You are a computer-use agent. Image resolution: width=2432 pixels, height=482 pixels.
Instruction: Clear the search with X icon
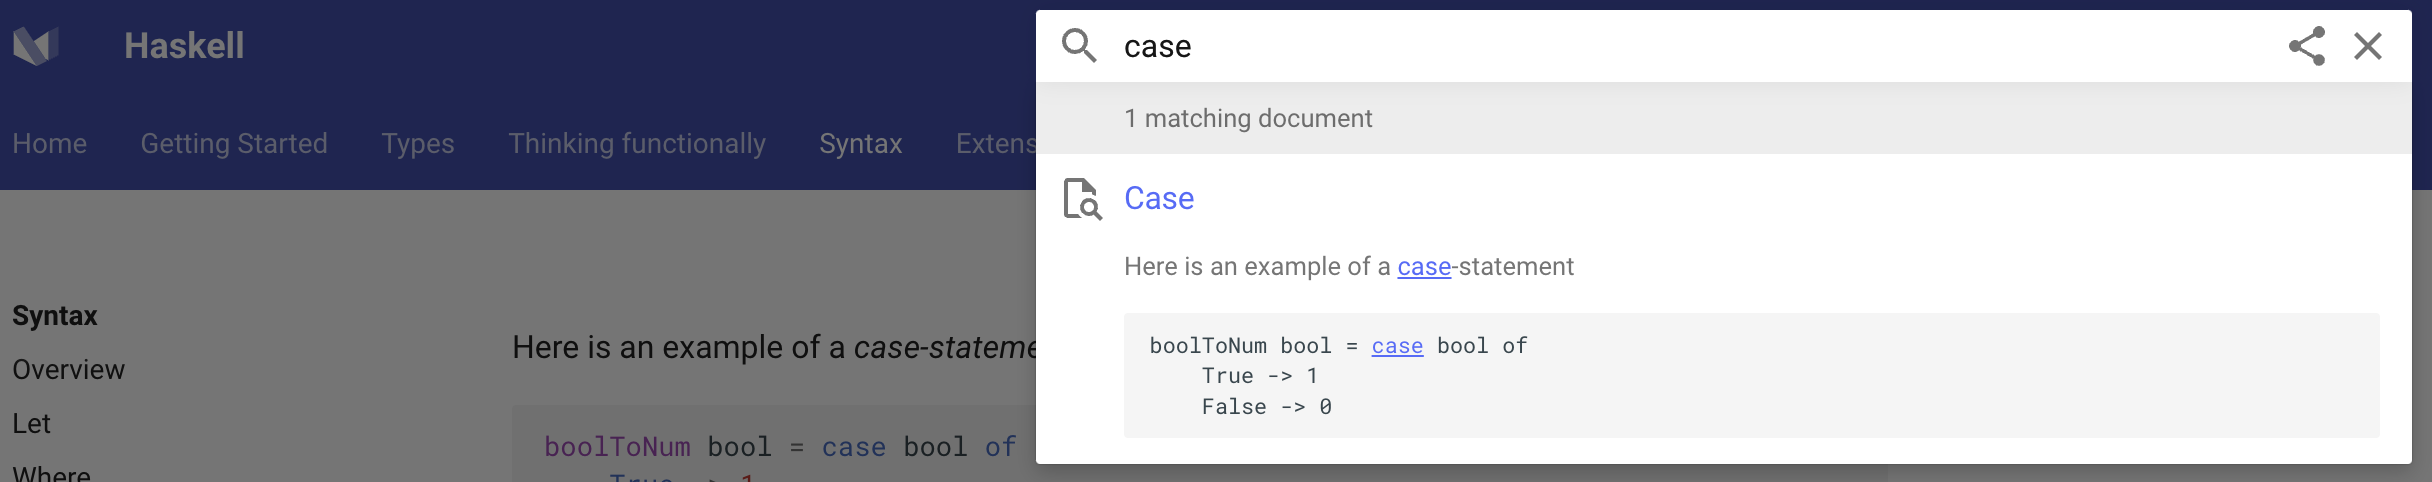click(x=2368, y=46)
